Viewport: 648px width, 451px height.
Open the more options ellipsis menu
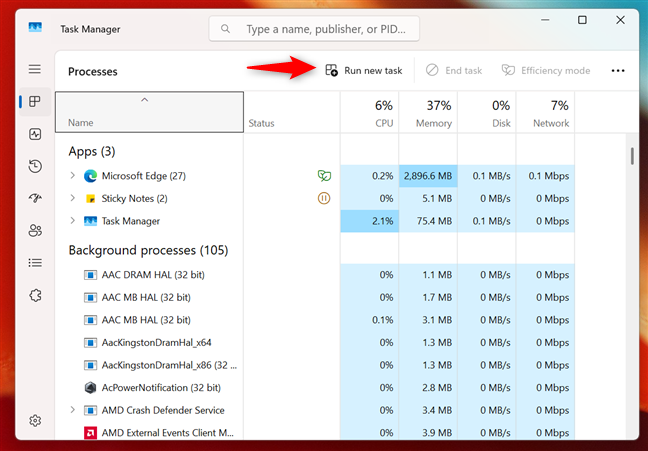click(x=618, y=71)
